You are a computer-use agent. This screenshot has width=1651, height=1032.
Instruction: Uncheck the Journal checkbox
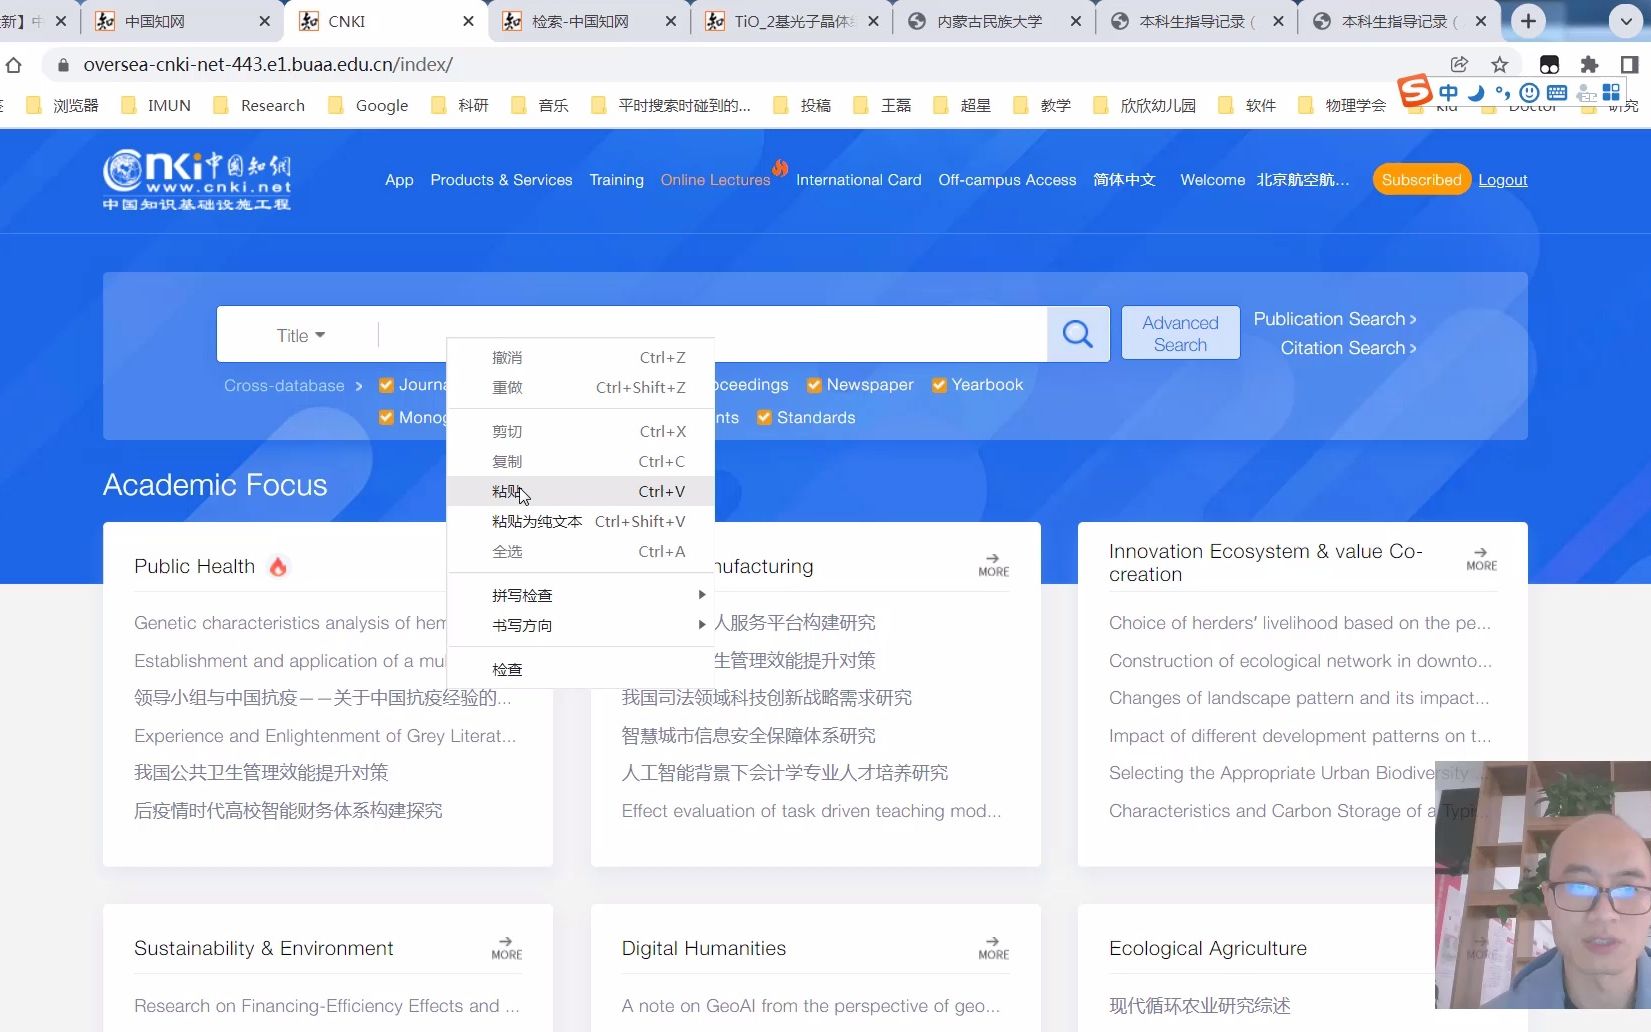[386, 385]
